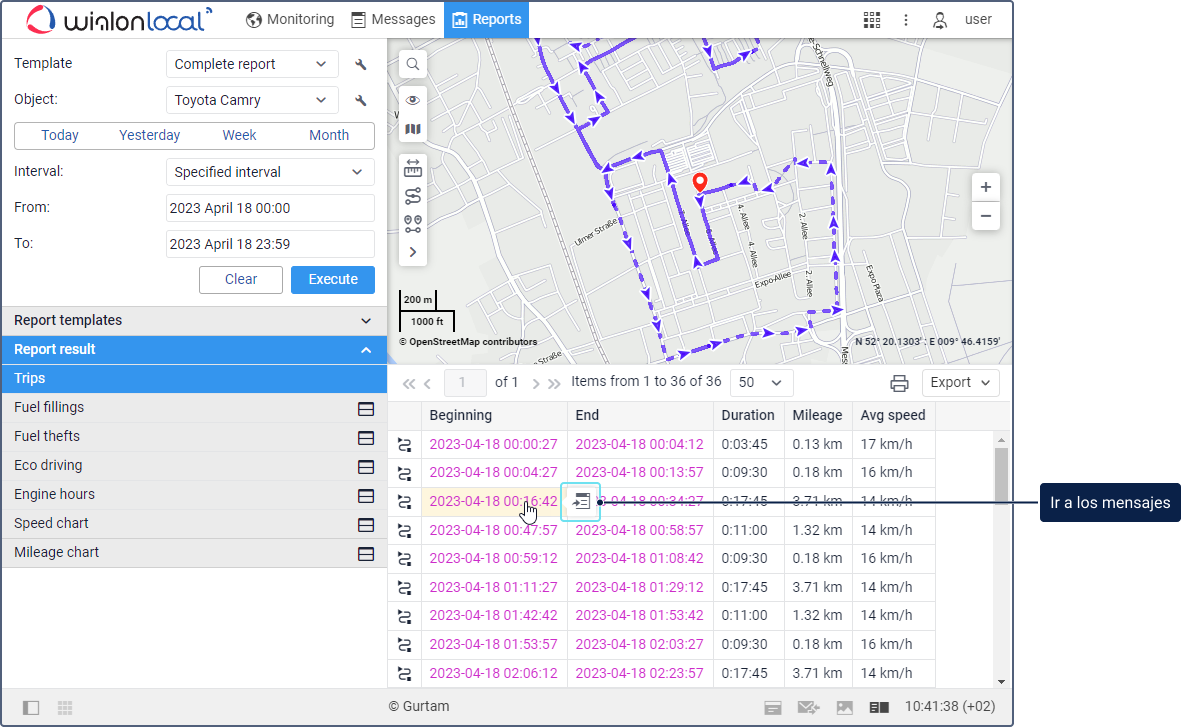Click the go to messages icon in row
This screenshot has height=727, width=1183.
582,502
